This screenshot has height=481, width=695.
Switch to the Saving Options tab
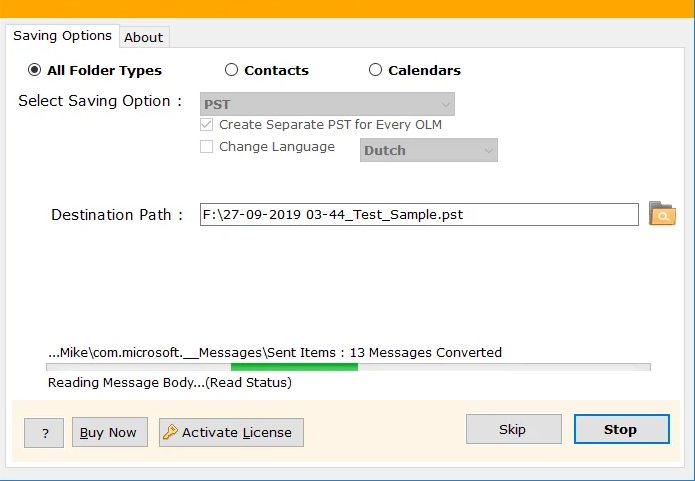click(x=62, y=36)
